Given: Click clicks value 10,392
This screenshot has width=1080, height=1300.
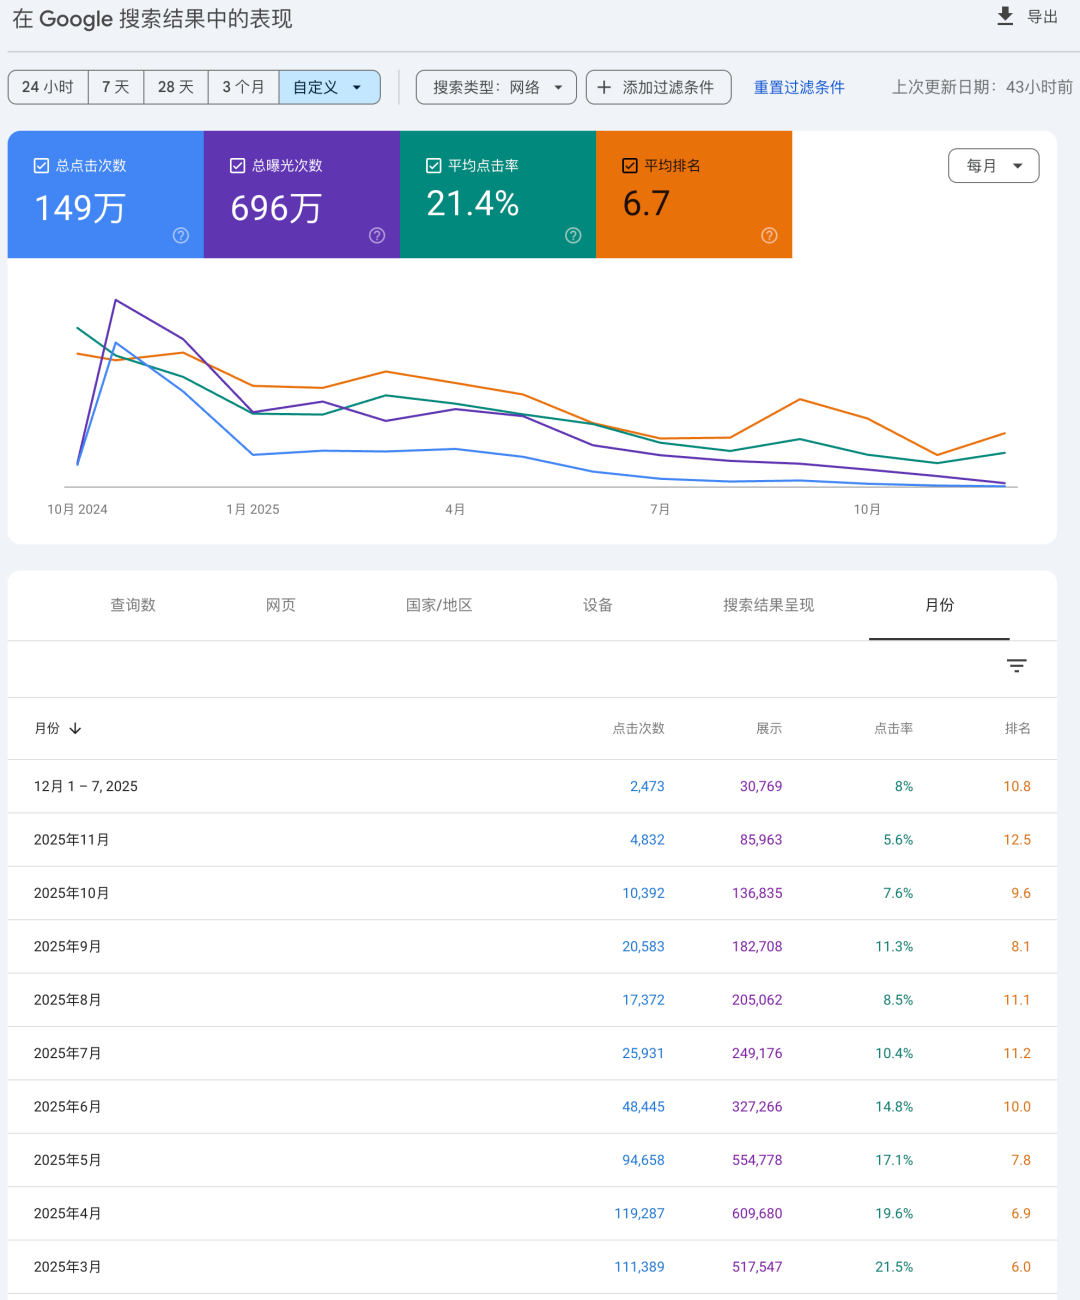Looking at the screenshot, I should pyautogui.click(x=643, y=893).
